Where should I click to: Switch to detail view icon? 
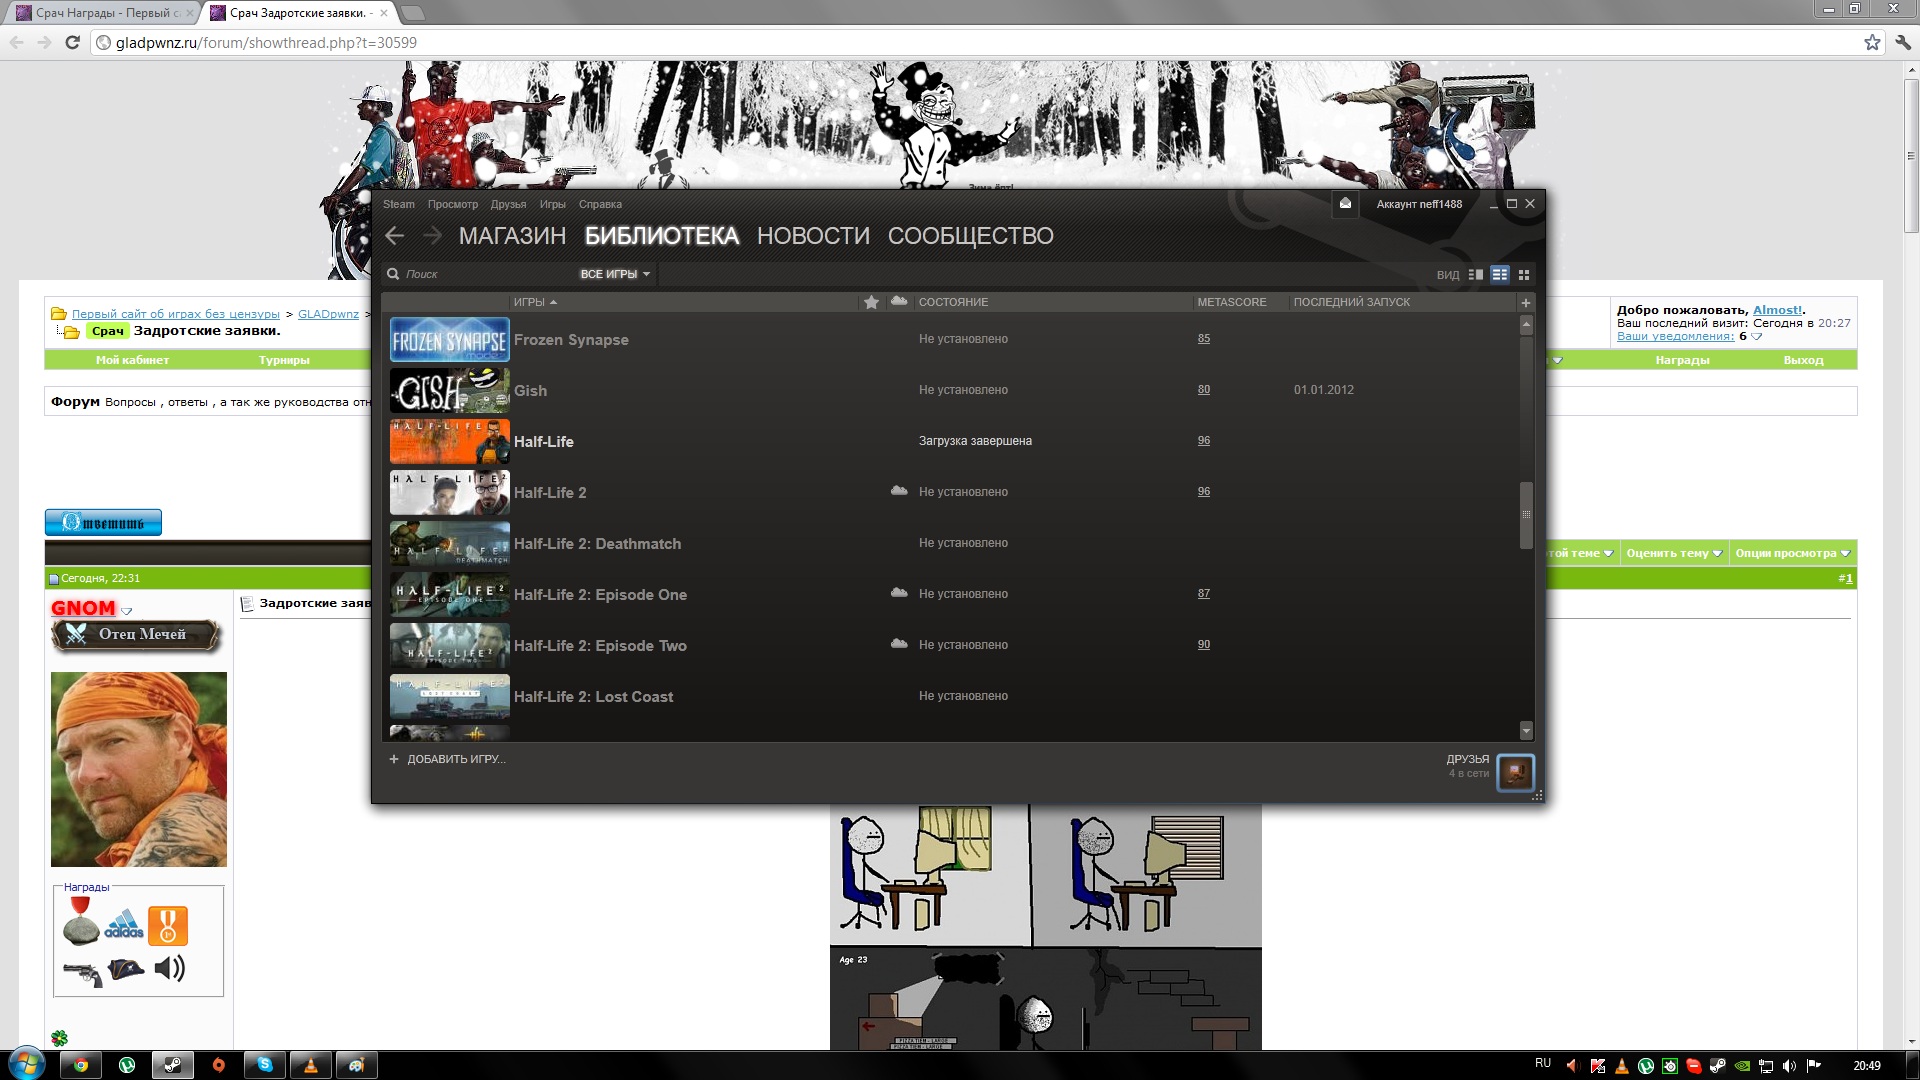[x=1475, y=274]
